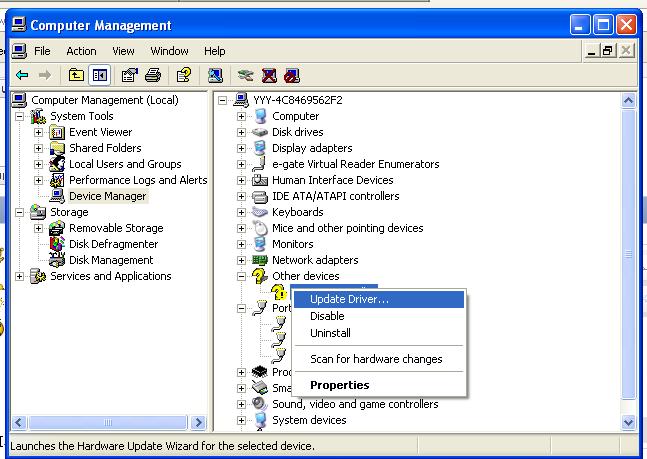Click the Help toolbar icon with question mark
This screenshot has height=459, width=647.
pos(184,75)
